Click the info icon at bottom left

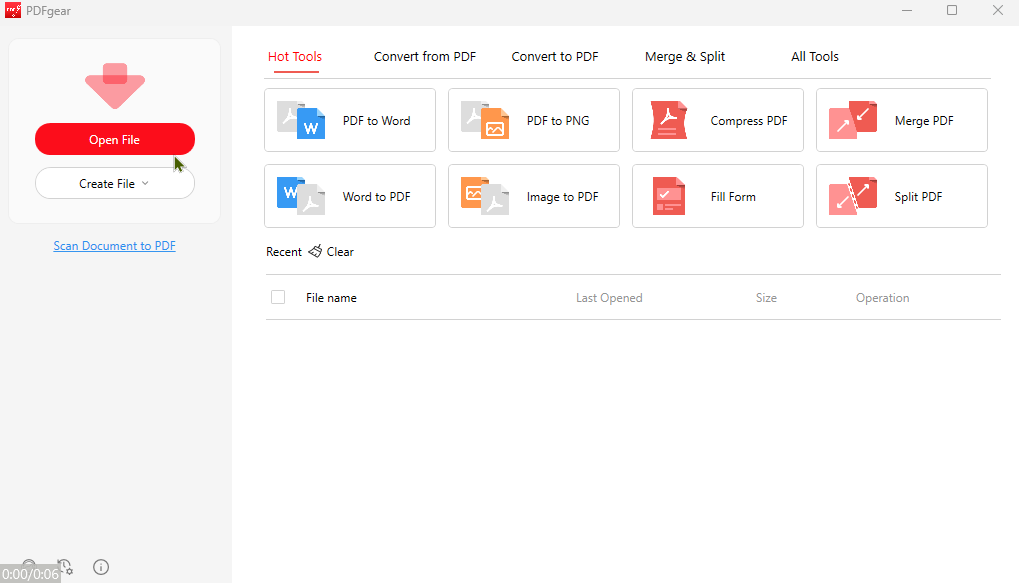coord(100,567)
